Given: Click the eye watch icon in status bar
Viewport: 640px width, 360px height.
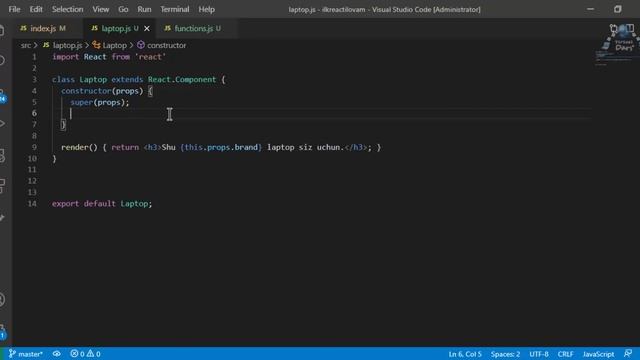Looking at the screenshot, I should pos(57,354).
